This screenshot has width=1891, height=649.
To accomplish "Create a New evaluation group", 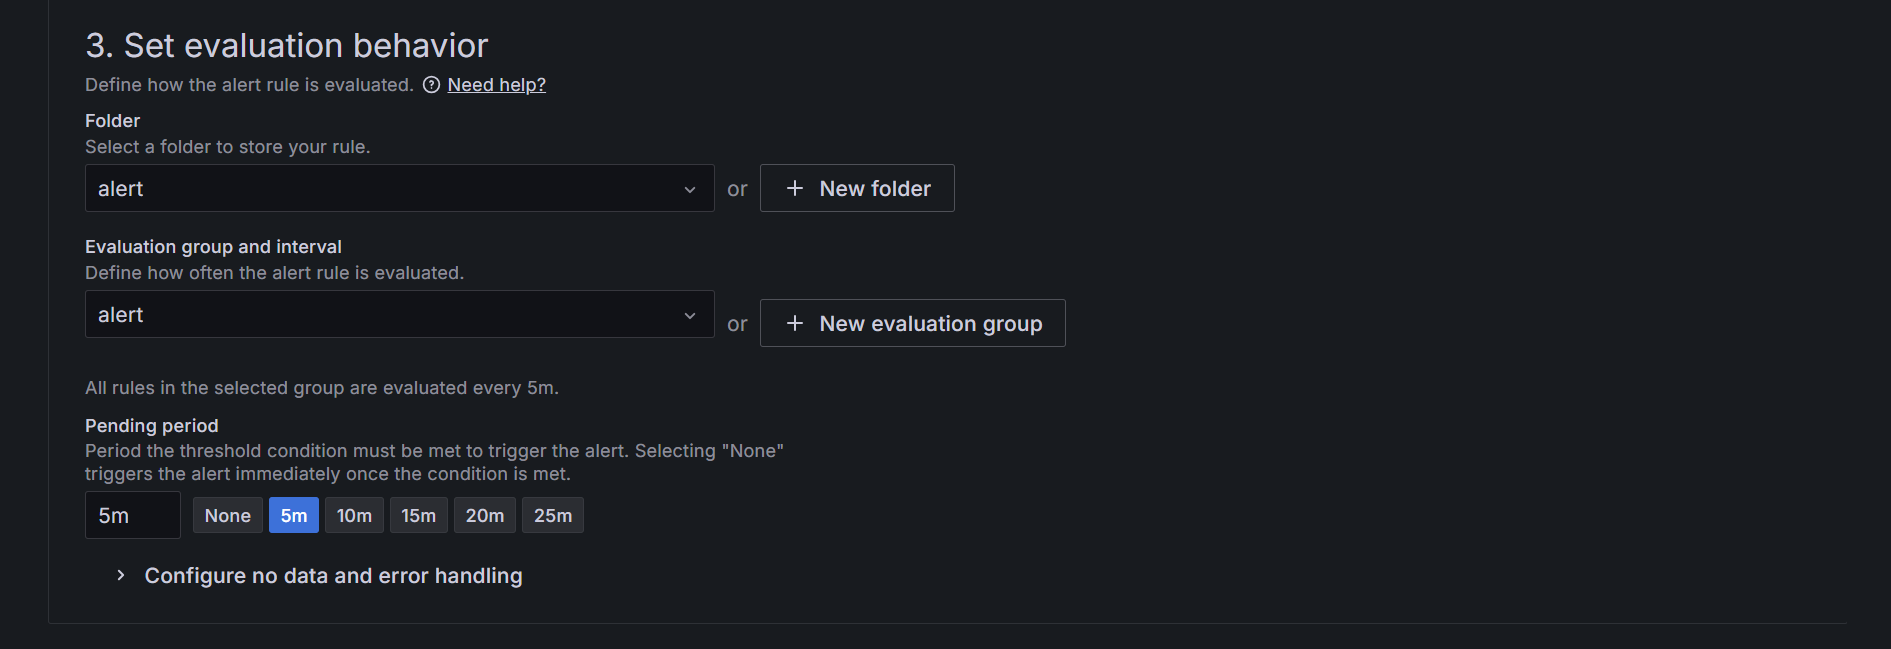I will (x=912, y=323).
